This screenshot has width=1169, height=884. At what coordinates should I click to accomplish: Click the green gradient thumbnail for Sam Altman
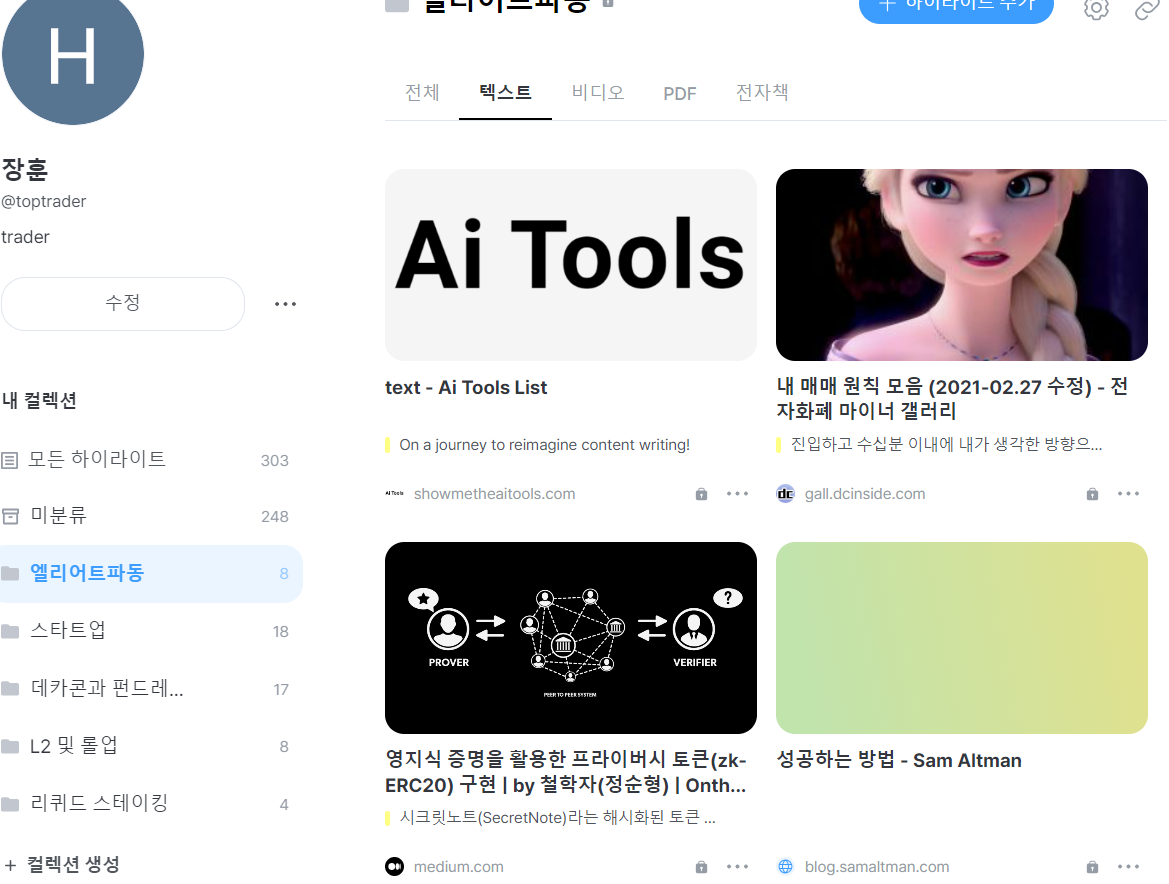[x=962, y=638]
